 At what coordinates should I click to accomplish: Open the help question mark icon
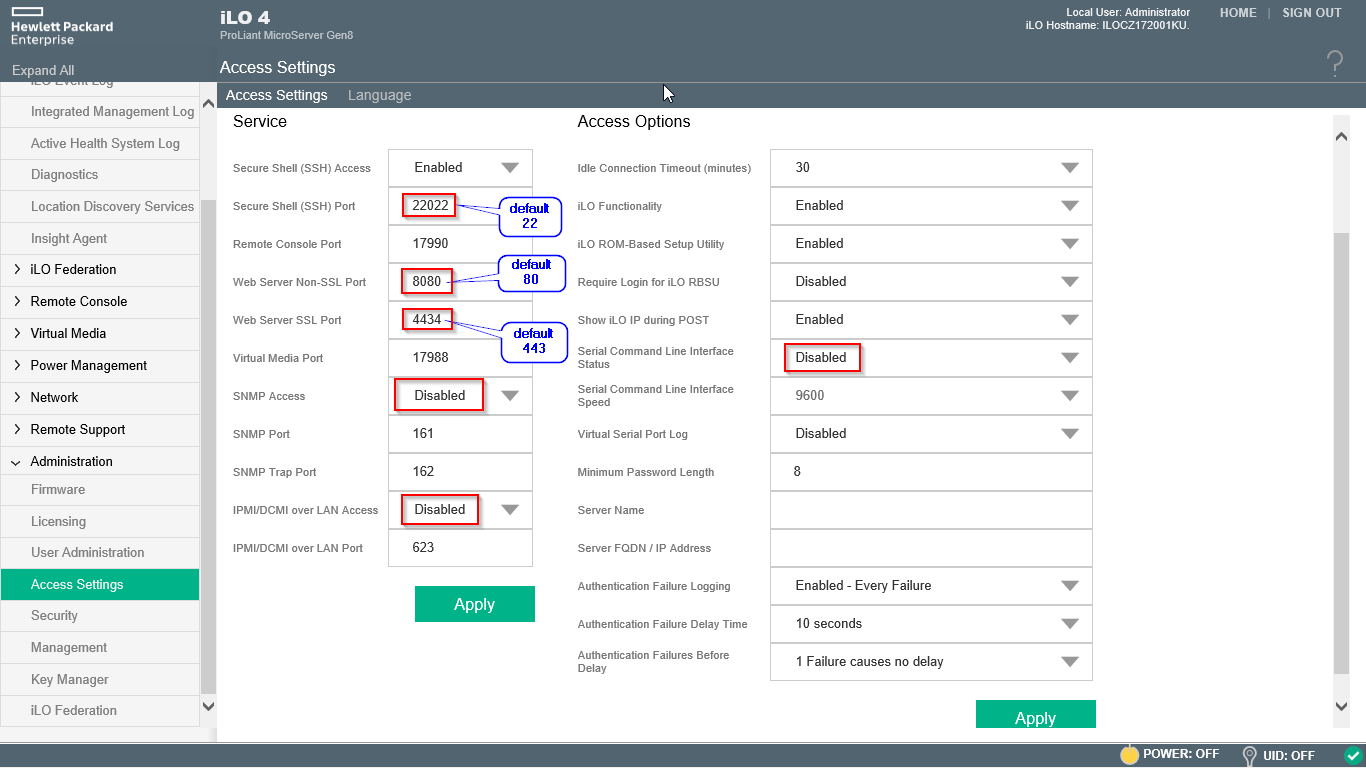coord(1334,64)
